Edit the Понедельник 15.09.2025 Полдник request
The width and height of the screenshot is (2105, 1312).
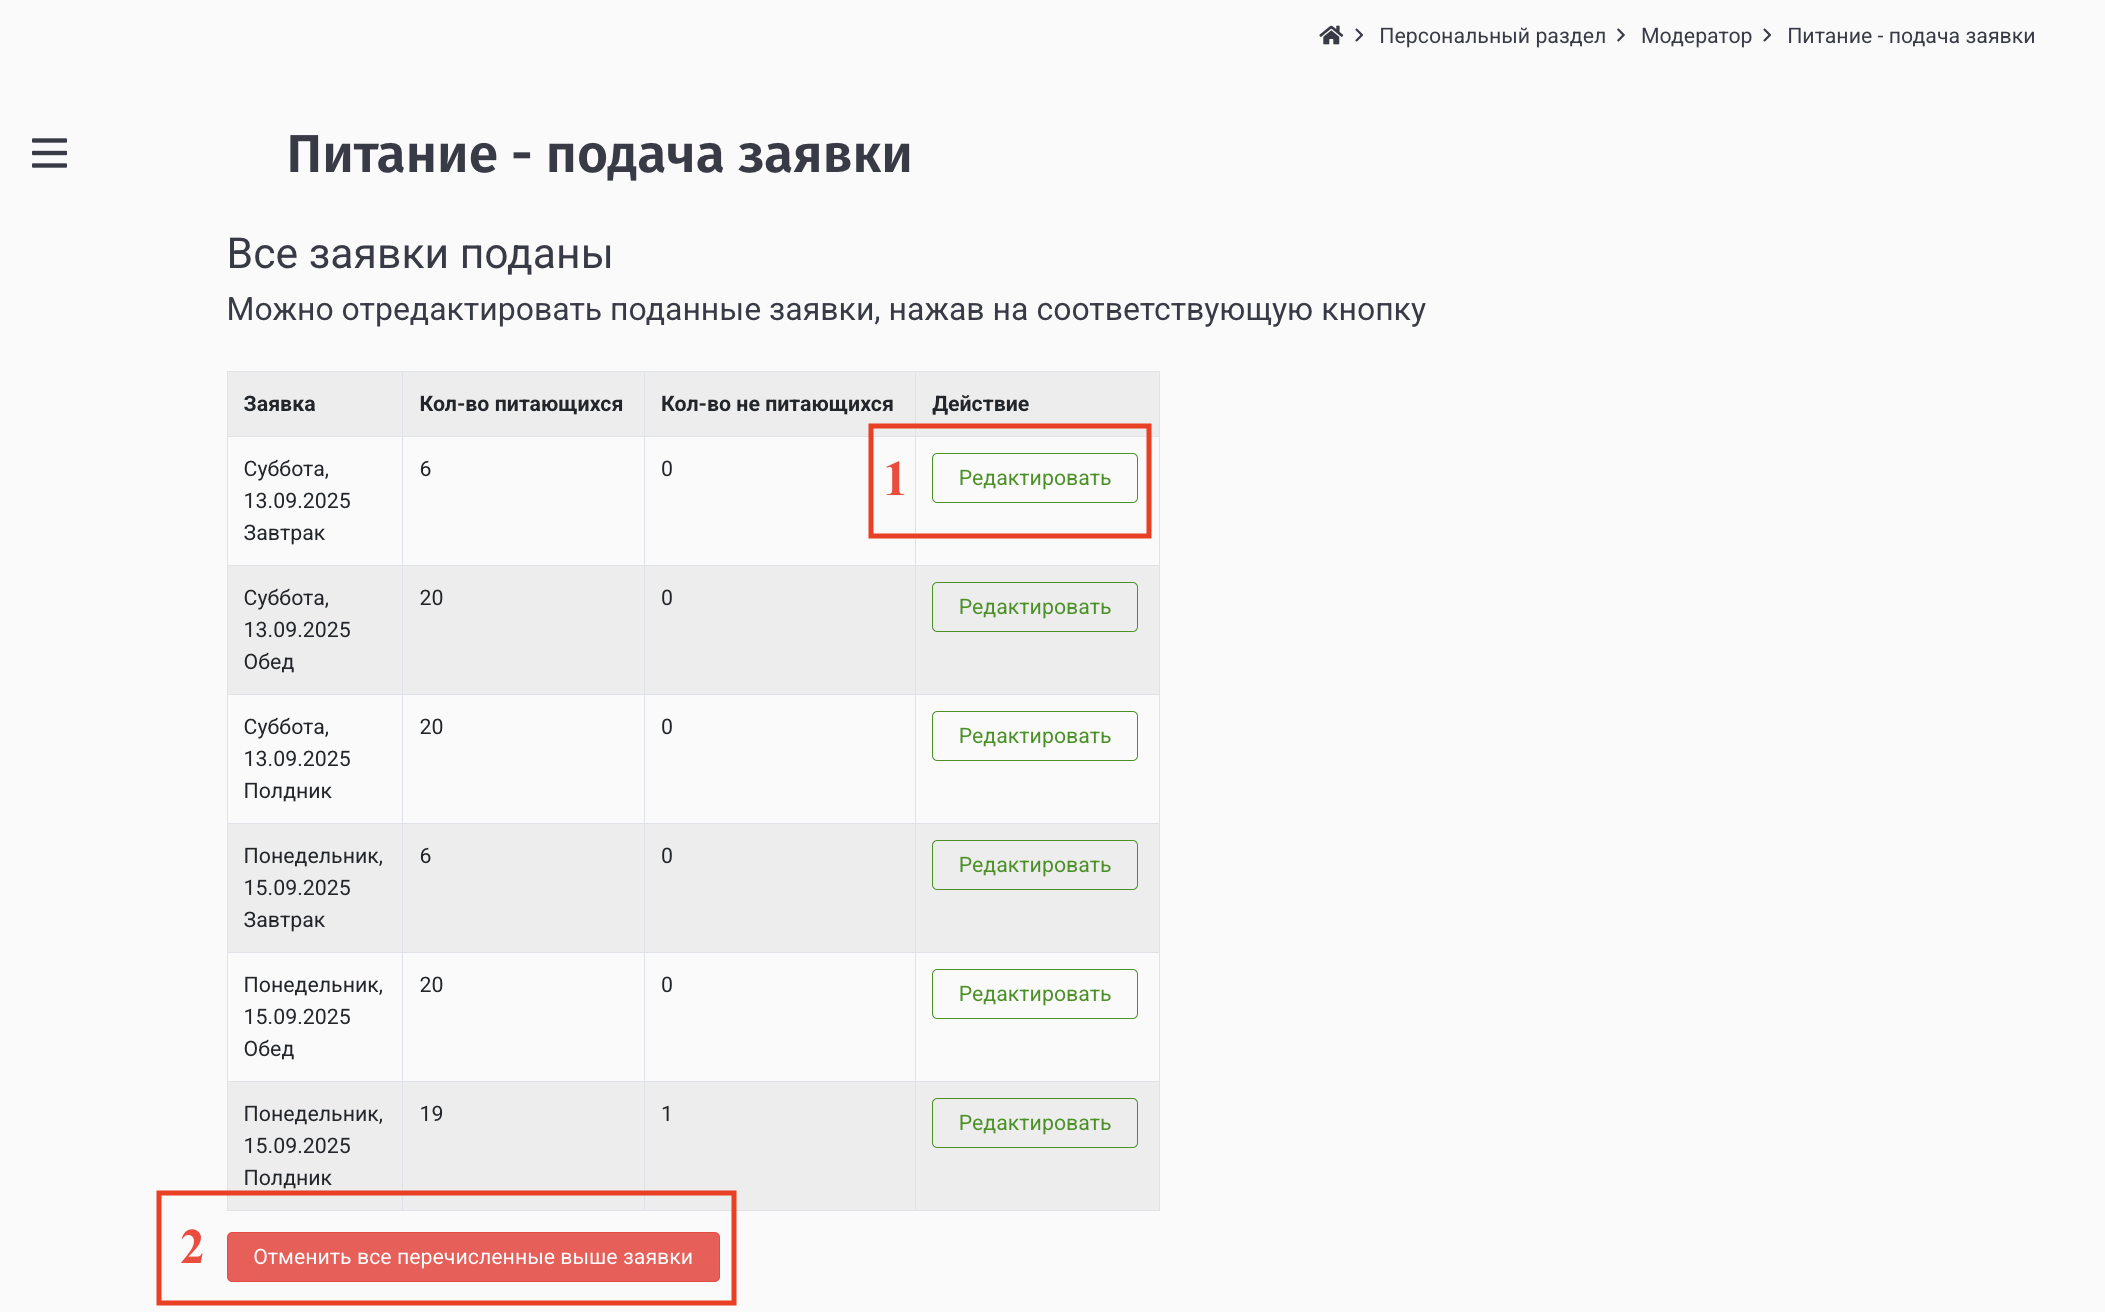[1034, 1122]
